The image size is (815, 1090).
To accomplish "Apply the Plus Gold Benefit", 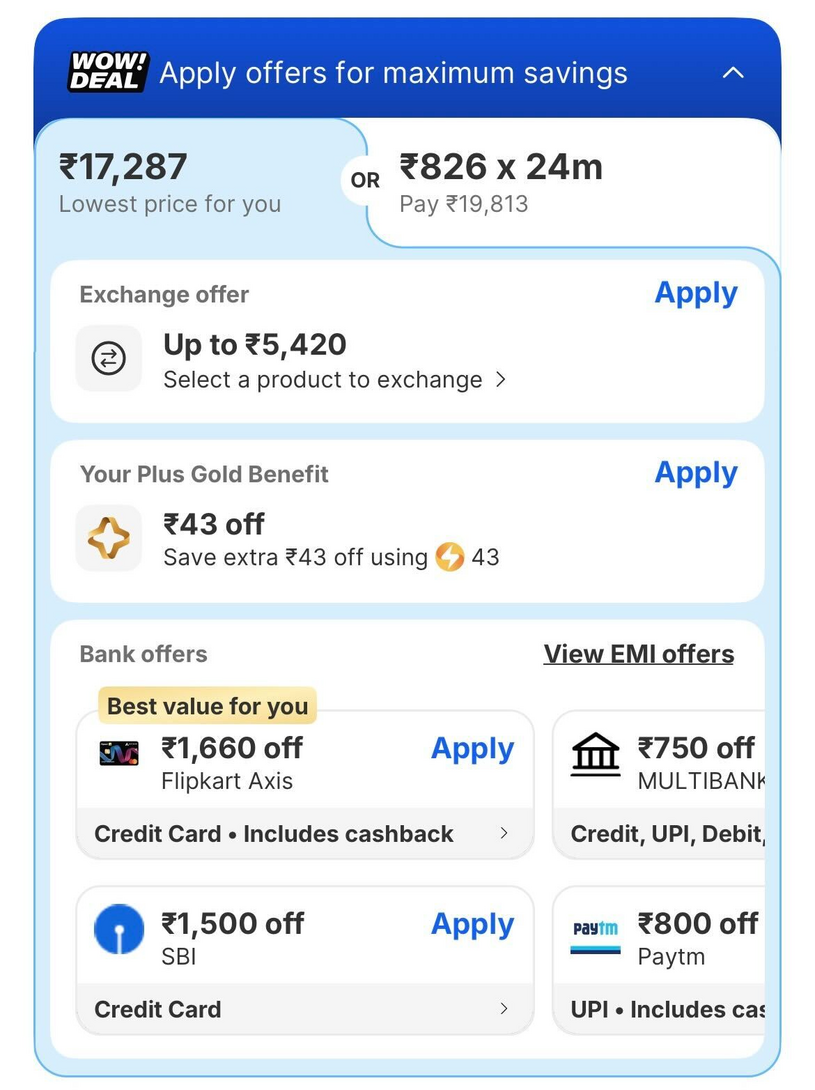I will click(696, 473).
